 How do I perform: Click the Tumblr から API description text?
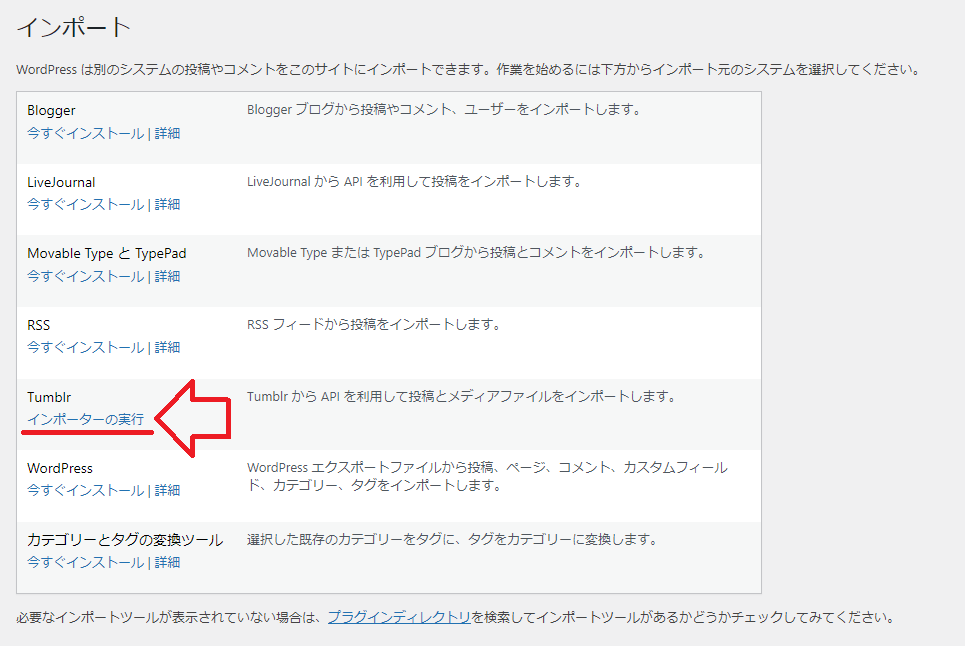point(461,396)
